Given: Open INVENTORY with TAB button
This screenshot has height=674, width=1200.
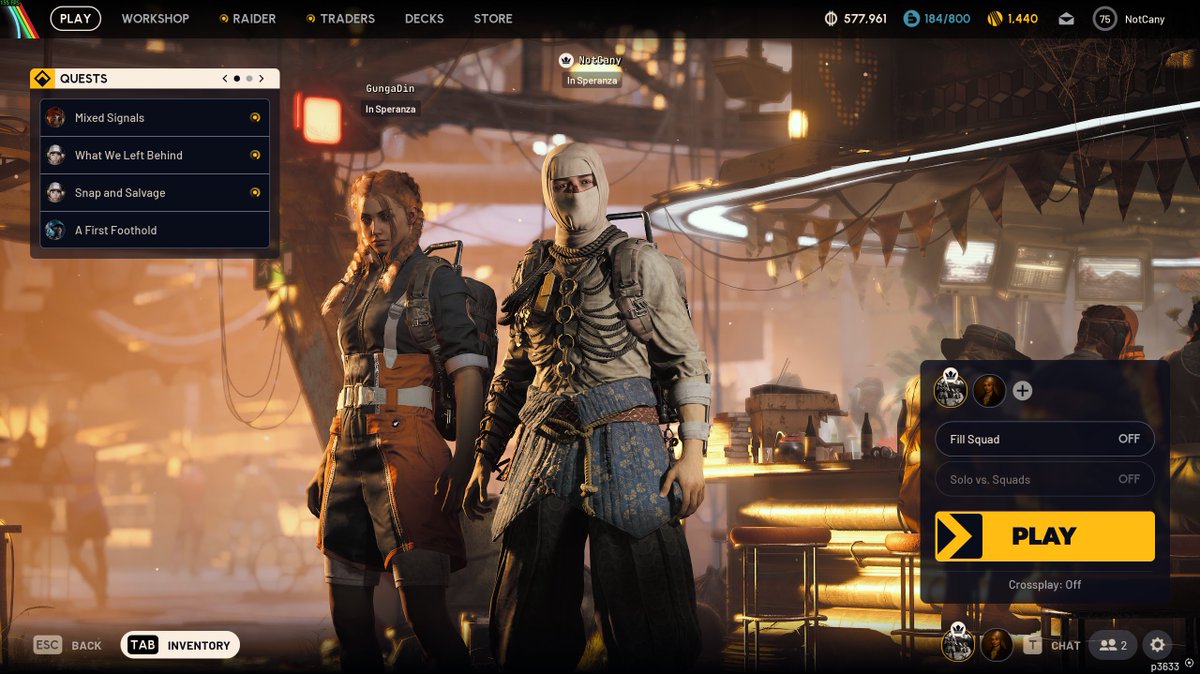Looking at the screenshot, I should coord(180,645).
